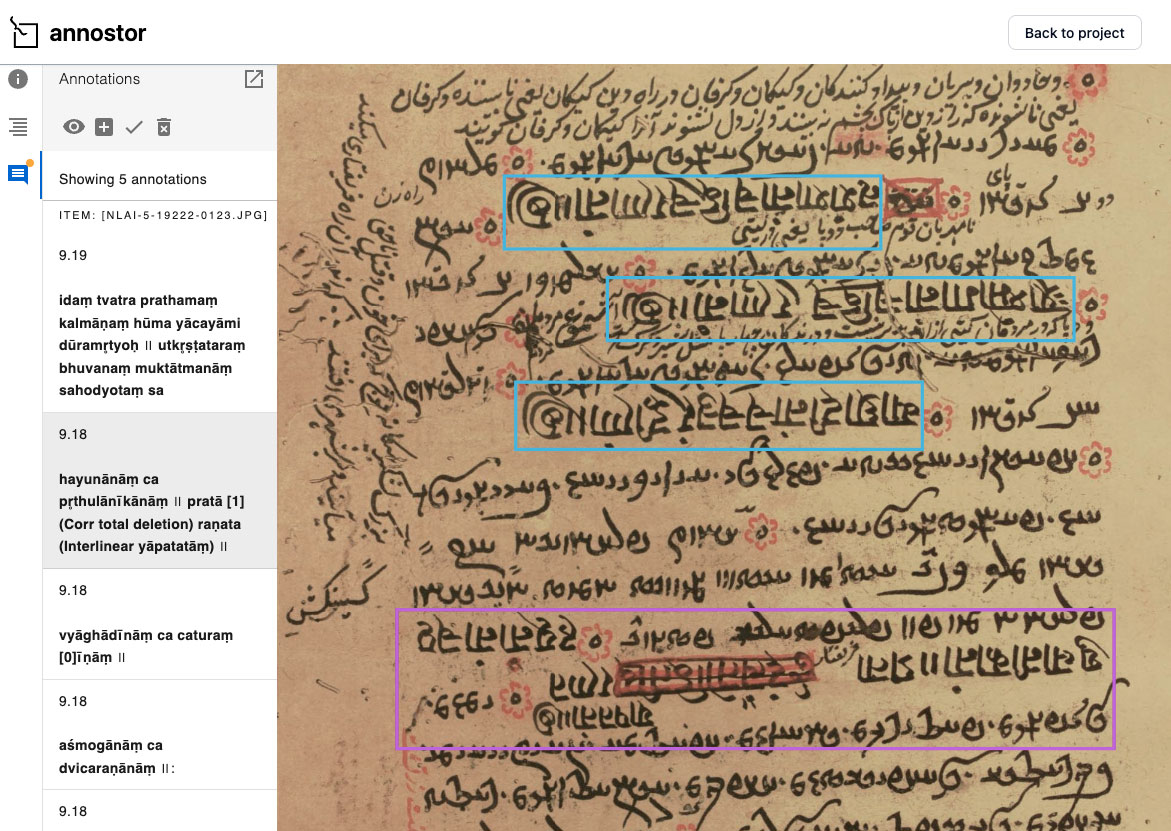Pop out the Annotations panel in new window
Screen dimensions: 1171x831
click(x=254, y=79)
